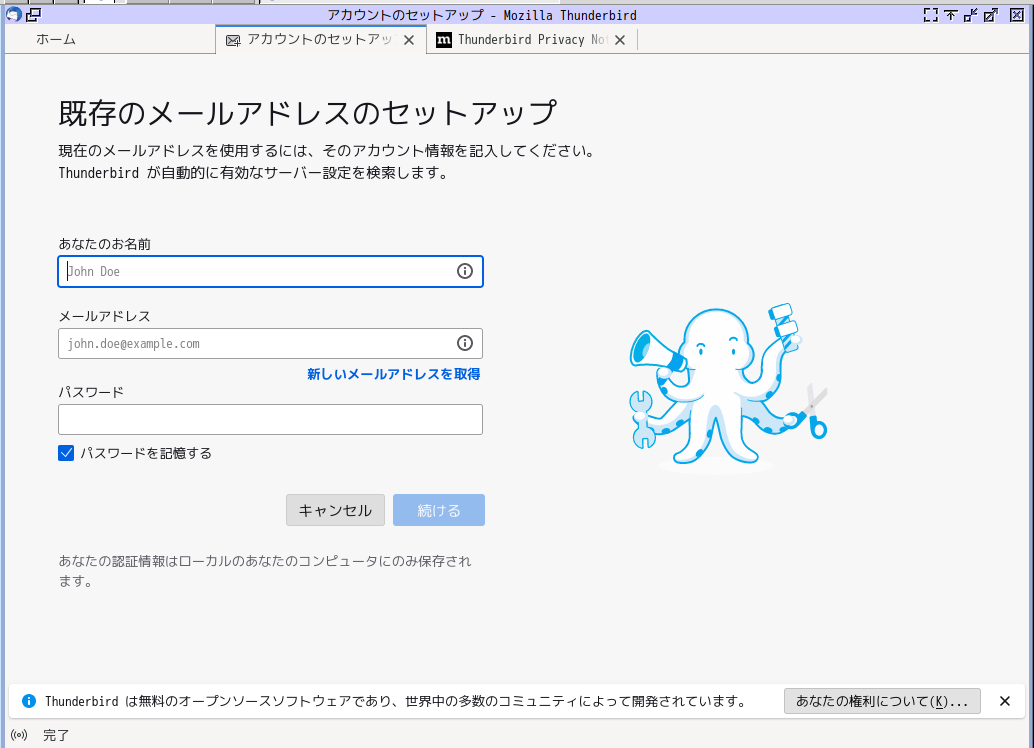
Task: Click the online status icon in the status bar
Action: coord(19,735)
